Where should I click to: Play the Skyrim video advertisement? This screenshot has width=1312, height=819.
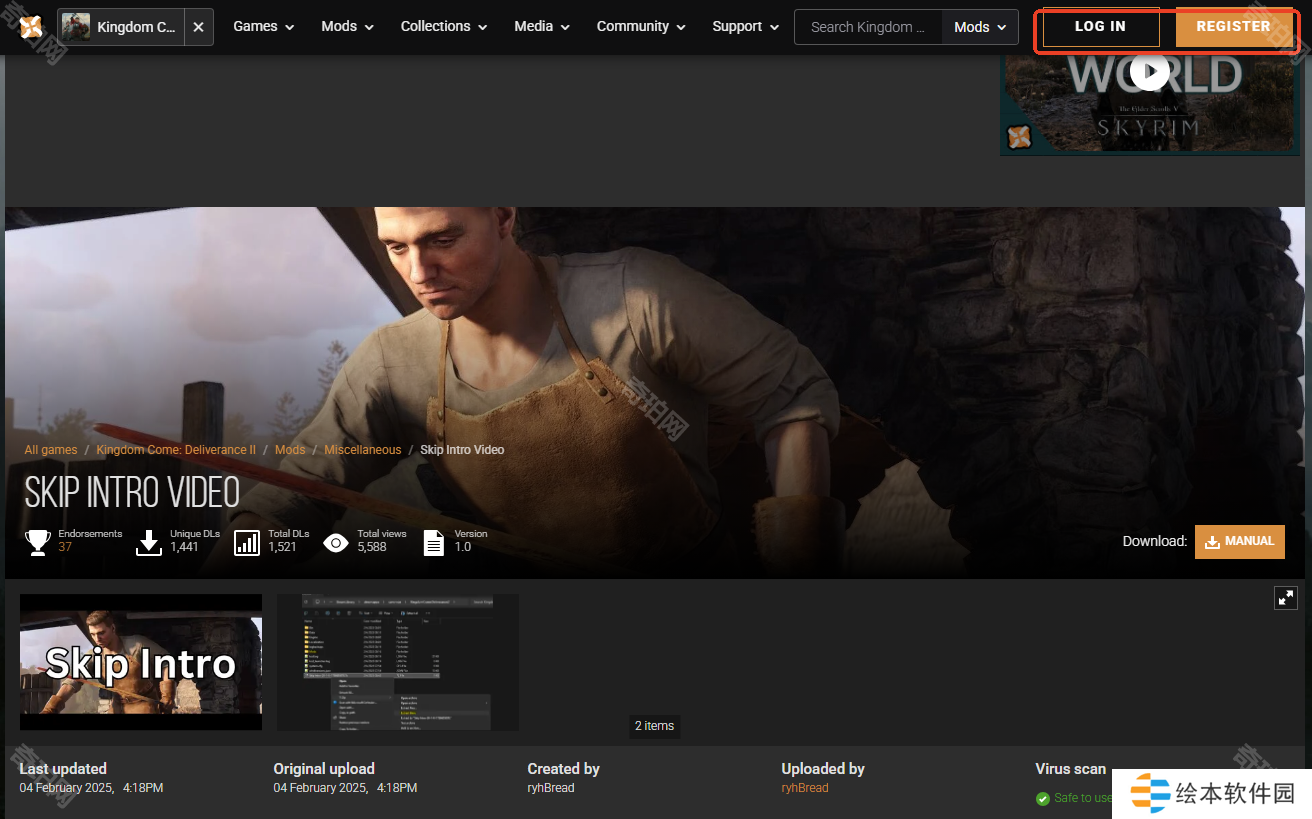coord(1150,71)
